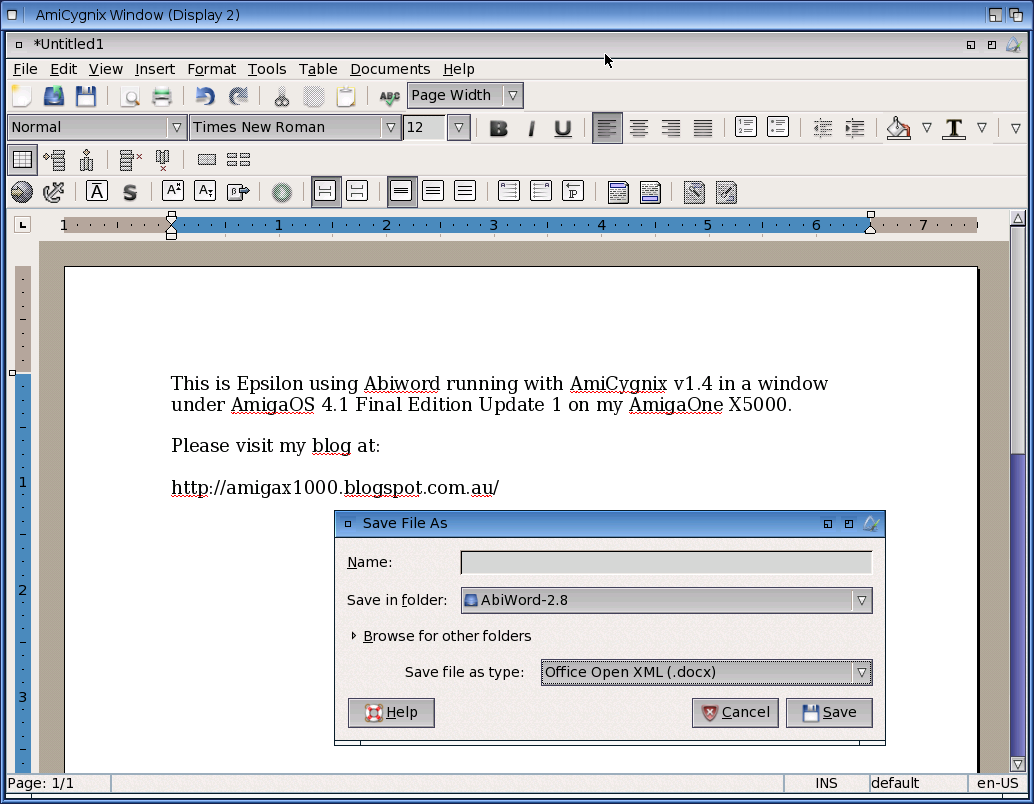This screenshot has height=804, width=1034.
Task: Run the ABC spell check icon
Action: (x=389, y=97)
